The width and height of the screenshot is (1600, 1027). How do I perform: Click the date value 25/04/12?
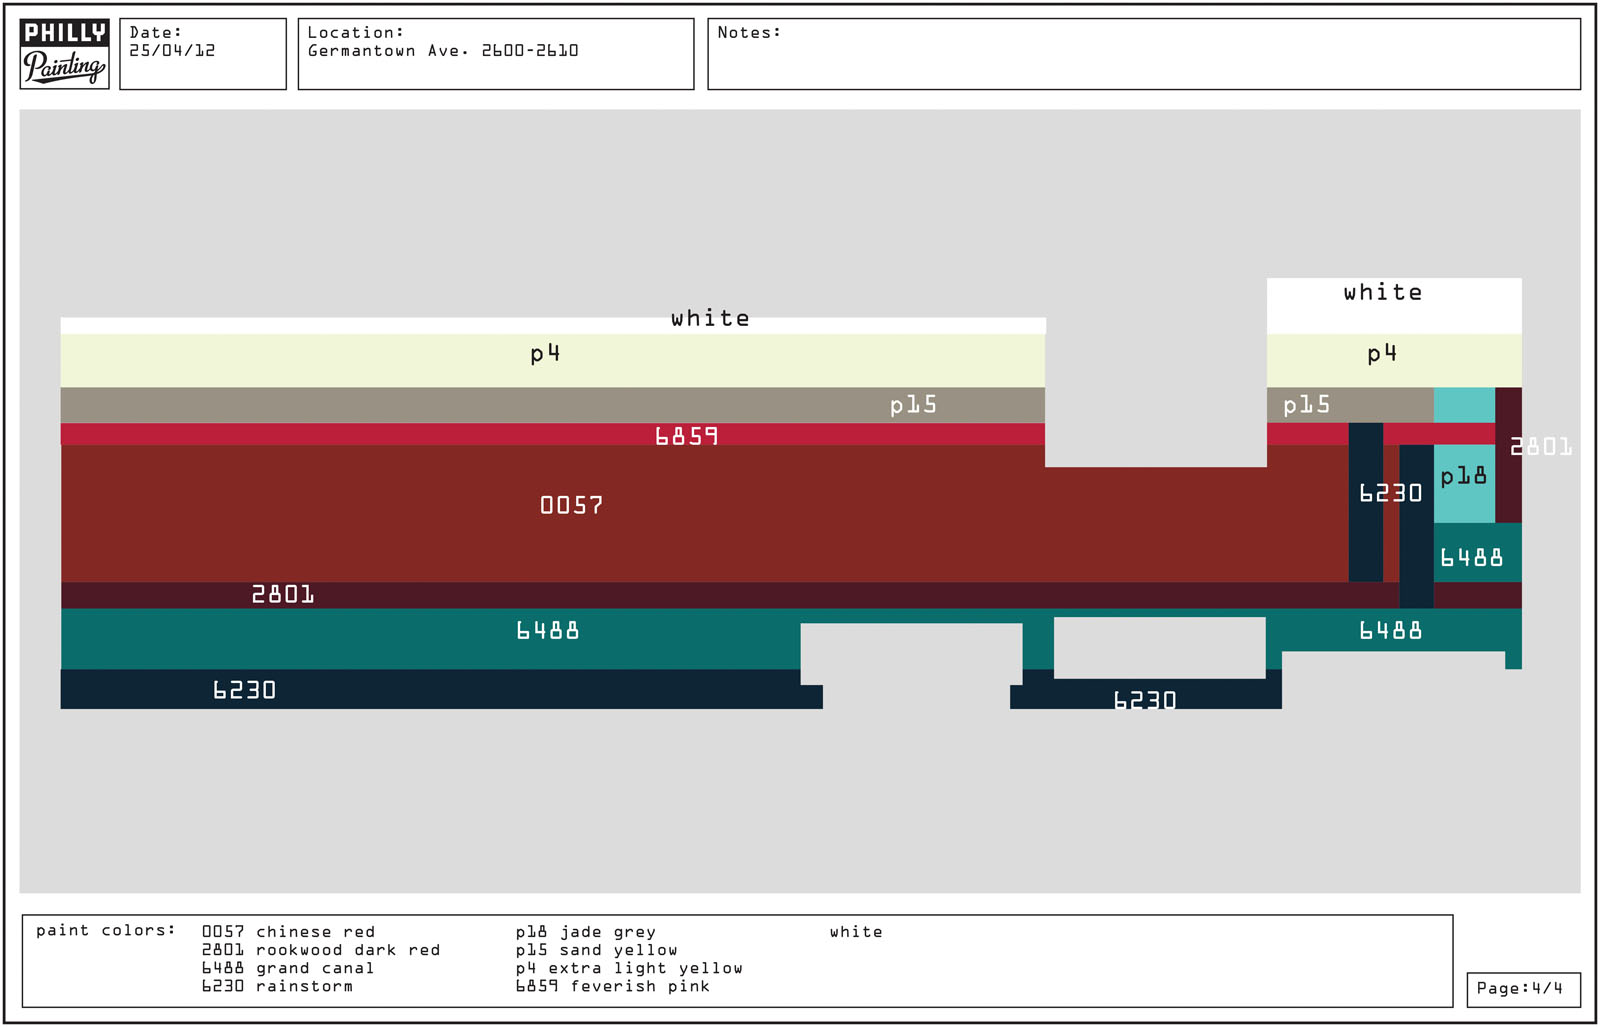point(172,50)
